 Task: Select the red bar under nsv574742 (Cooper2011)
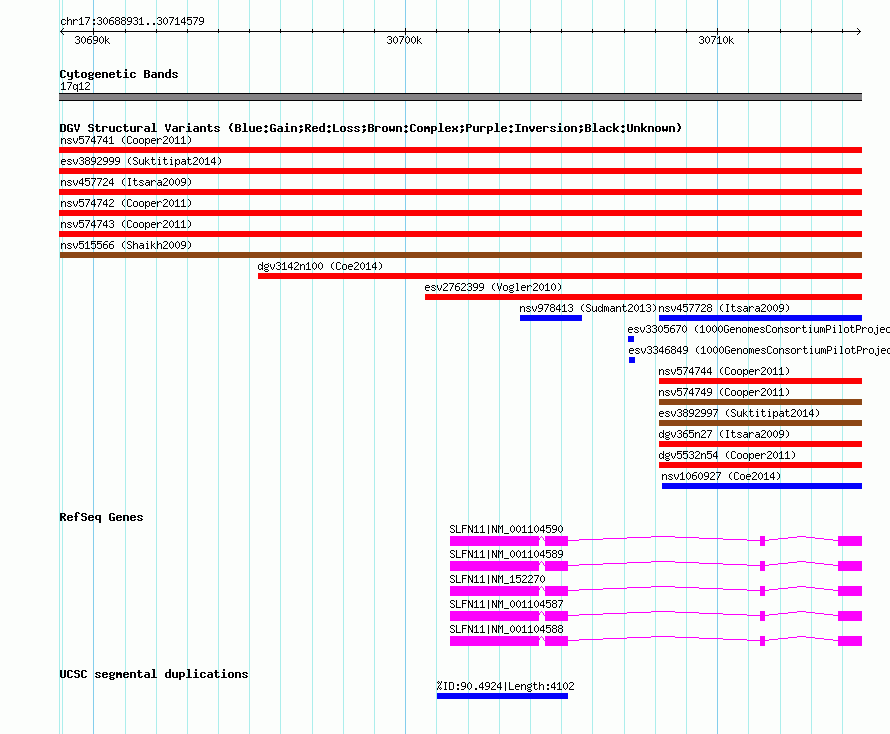point(460,213)
